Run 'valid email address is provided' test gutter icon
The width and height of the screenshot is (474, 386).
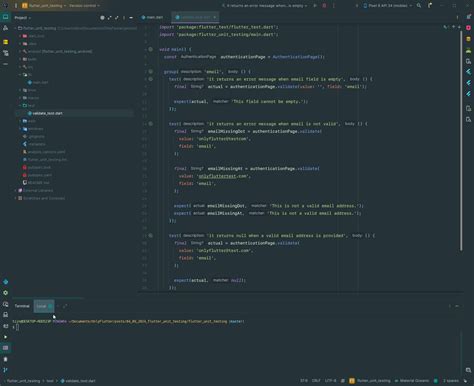coord(151,236)
